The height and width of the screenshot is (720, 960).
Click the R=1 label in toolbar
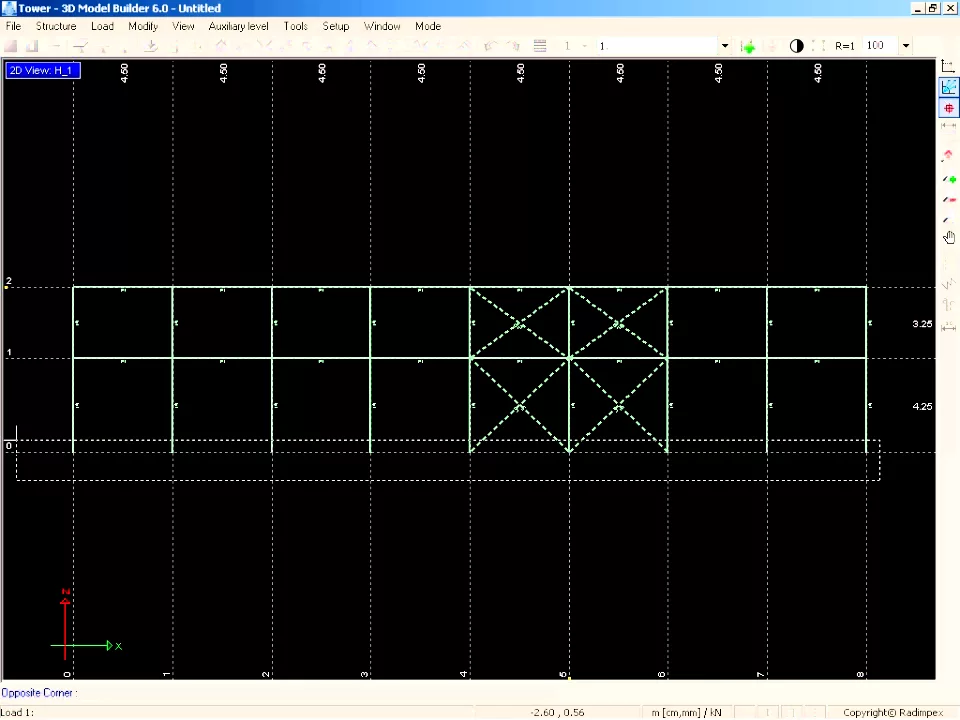click(844, 46)
